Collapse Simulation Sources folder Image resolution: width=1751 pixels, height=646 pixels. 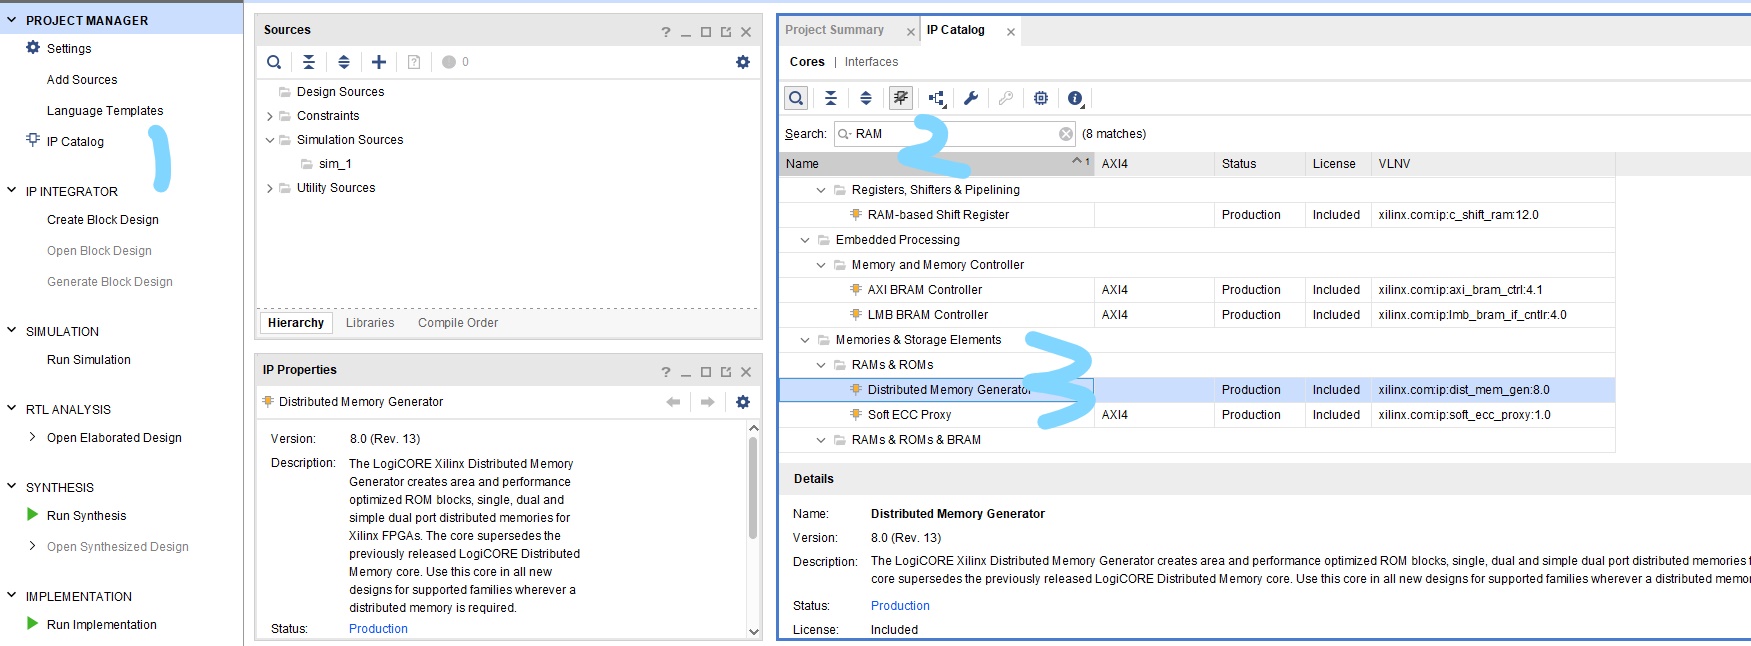pyautogui.click(x=270, y=140)
